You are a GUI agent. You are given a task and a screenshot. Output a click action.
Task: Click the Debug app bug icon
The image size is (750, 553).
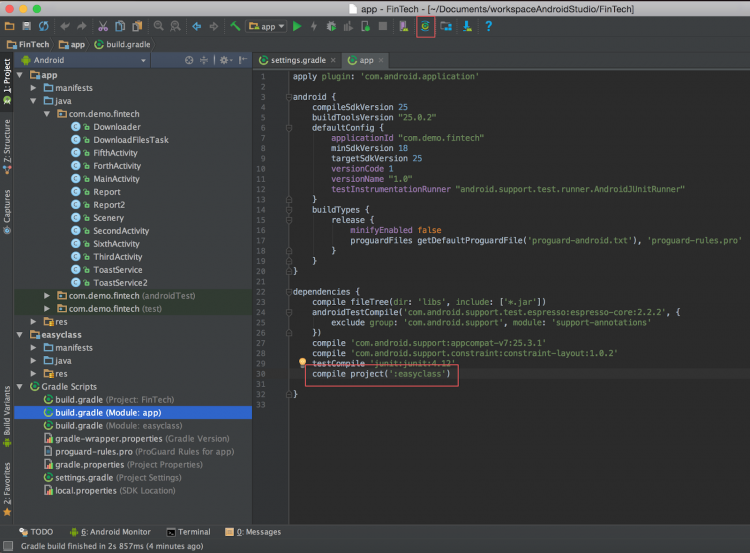pyautogui.click(x=332, y=26)
